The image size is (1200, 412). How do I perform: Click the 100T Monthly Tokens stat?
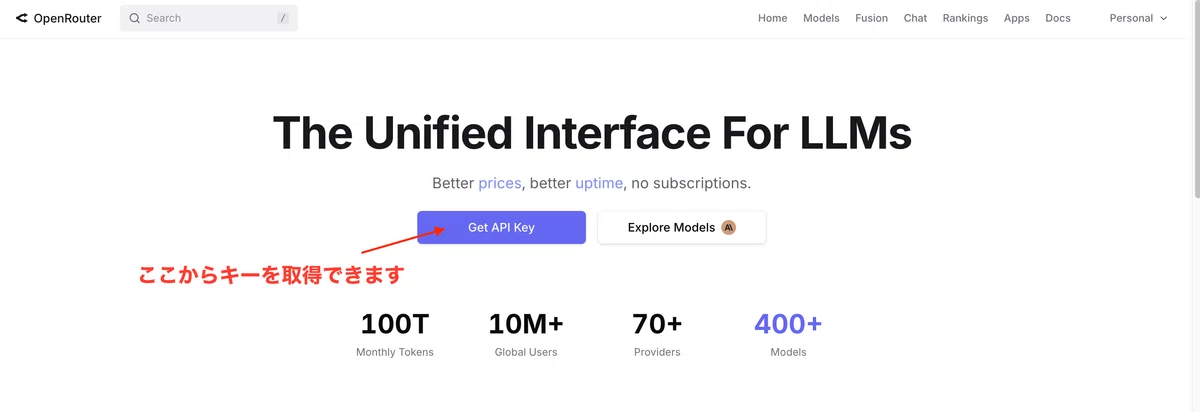395,334
